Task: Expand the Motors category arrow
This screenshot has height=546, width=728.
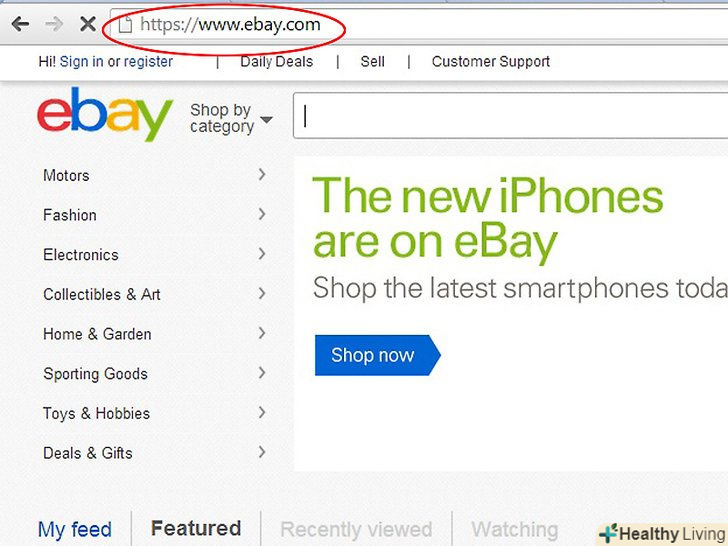Action: click(262, 175)
